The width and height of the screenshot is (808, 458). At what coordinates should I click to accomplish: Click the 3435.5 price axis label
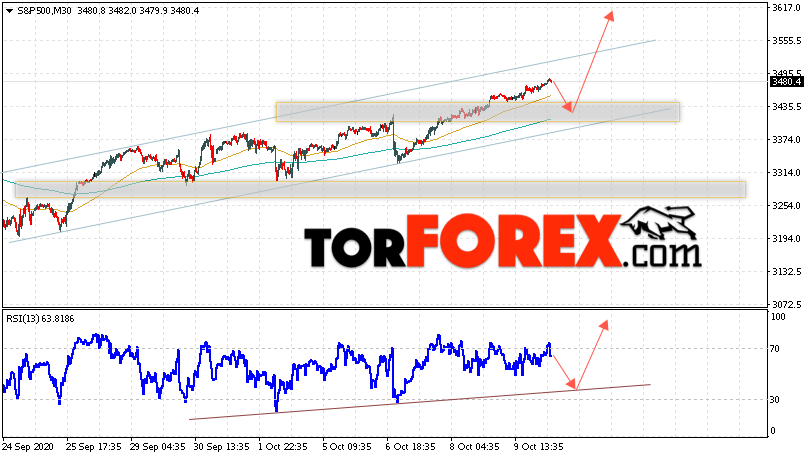pos(787,107)
